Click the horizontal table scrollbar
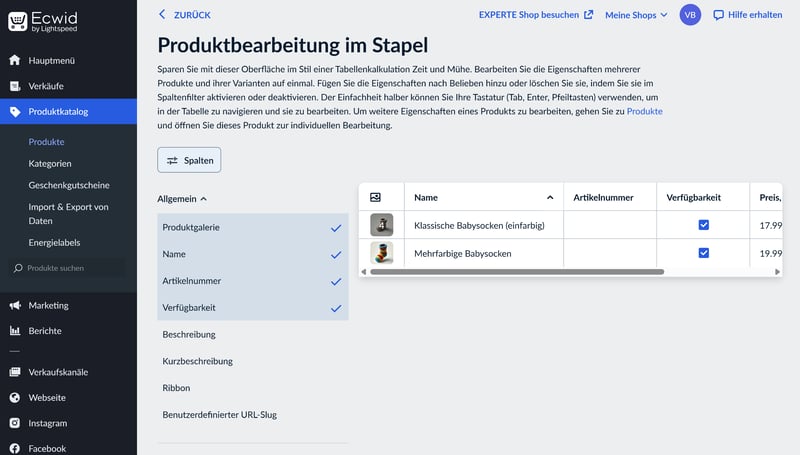The height and width of the screenshot is (455, 800). [x=515, y=272]
